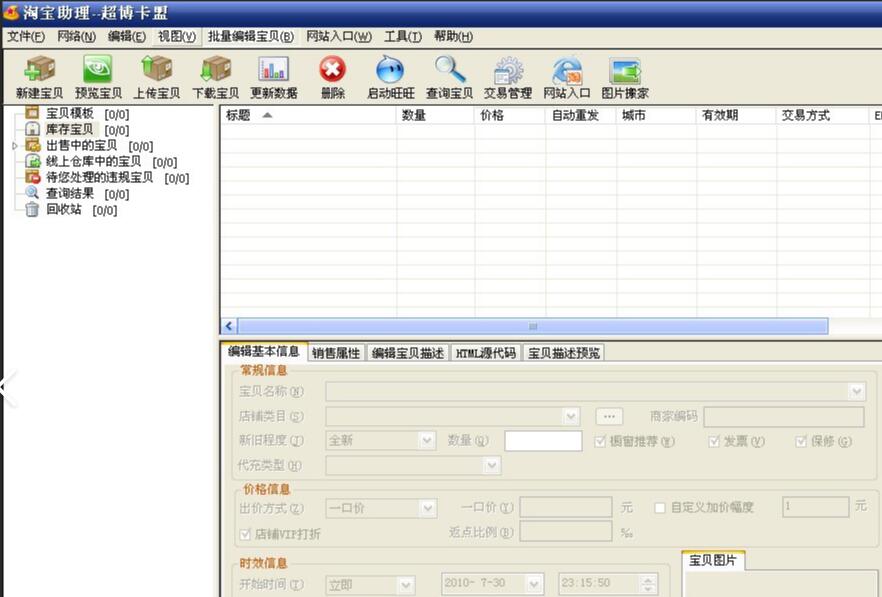Open 交易管理 gear icon
882x597 pixels.
point(508,70)
